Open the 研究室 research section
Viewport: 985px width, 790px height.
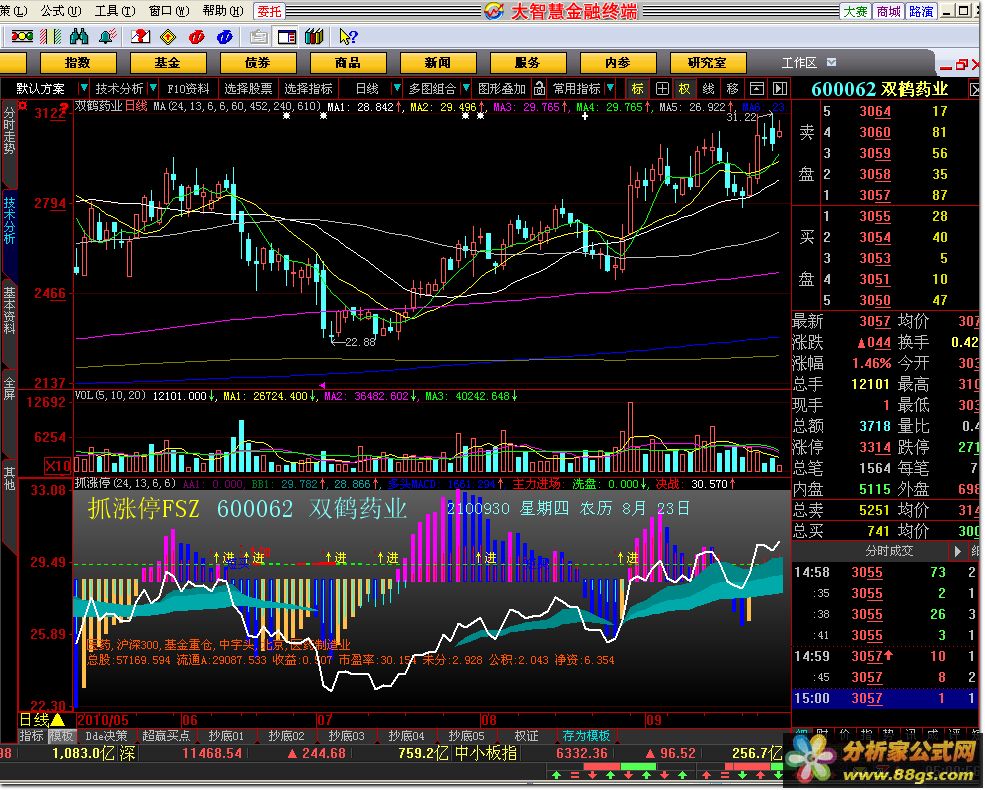point(707,63)
